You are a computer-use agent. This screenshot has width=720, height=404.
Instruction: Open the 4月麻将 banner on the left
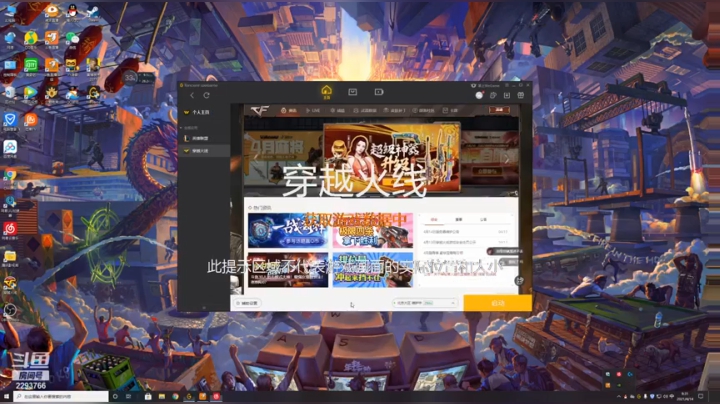pos(283,158)
